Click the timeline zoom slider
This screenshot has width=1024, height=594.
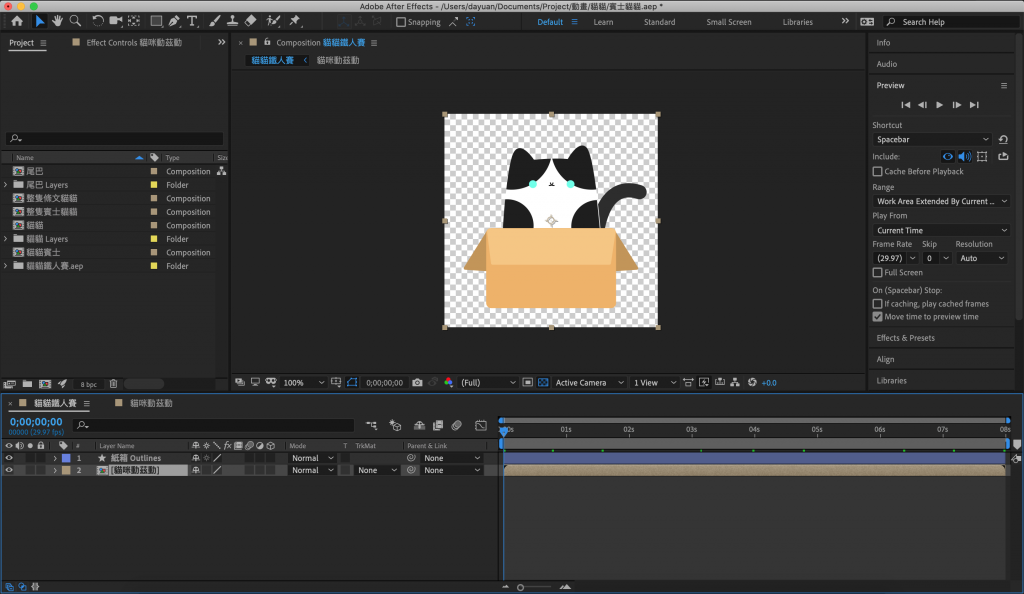click(x=521, y=587)
